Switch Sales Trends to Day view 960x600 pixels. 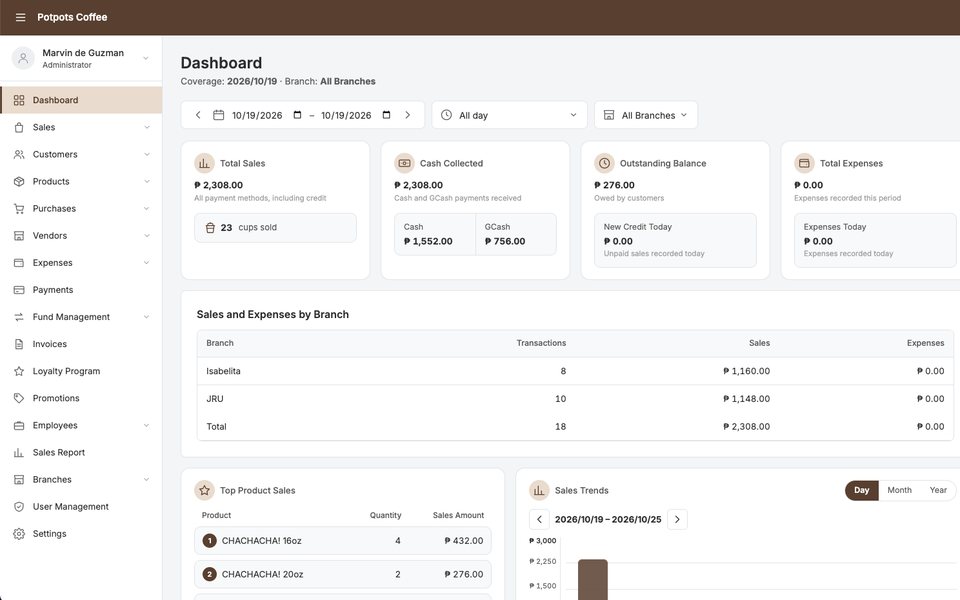pos(861,490)
